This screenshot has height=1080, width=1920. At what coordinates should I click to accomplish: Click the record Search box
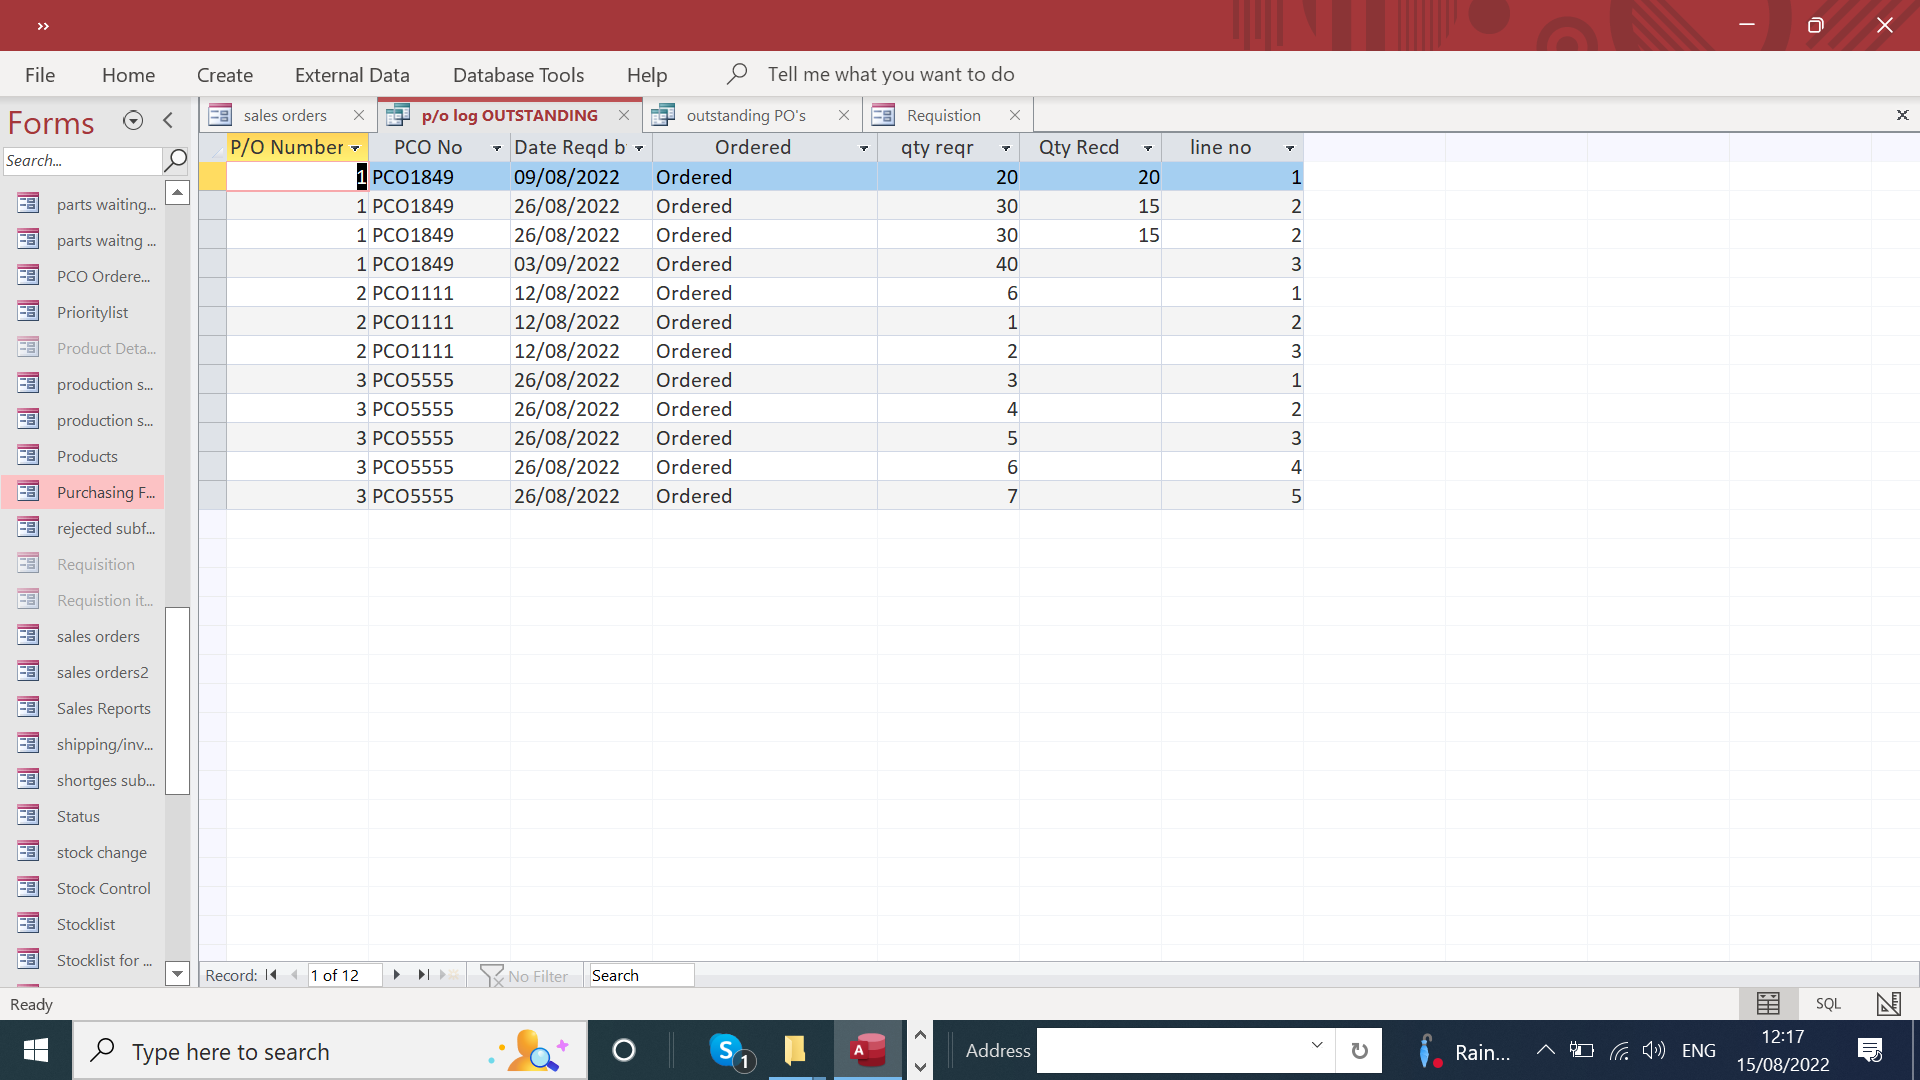tap(641, 976)
